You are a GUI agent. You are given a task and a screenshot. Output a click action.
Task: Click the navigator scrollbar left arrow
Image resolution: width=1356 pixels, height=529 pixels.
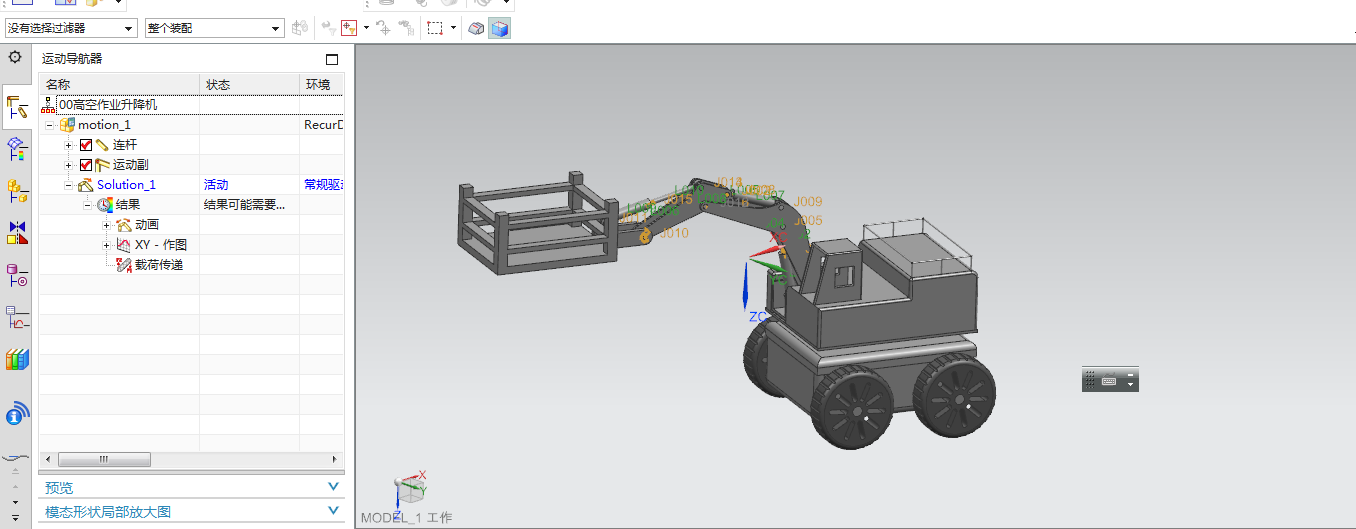(x=48, y=459)
